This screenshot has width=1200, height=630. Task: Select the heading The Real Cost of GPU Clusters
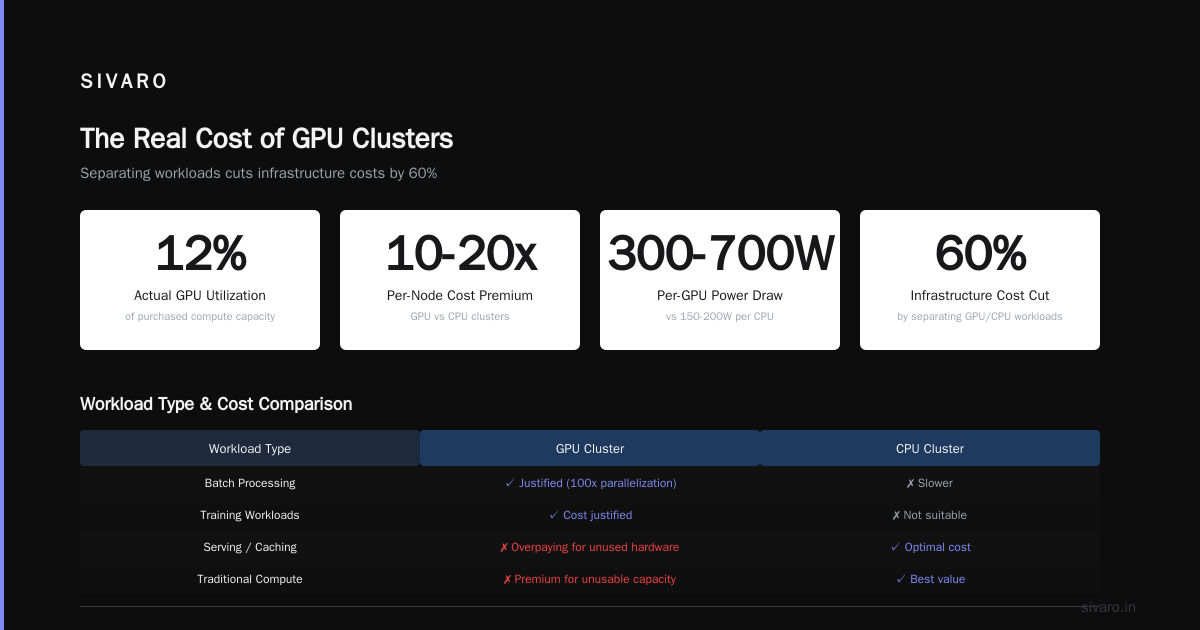coord(267,138)
